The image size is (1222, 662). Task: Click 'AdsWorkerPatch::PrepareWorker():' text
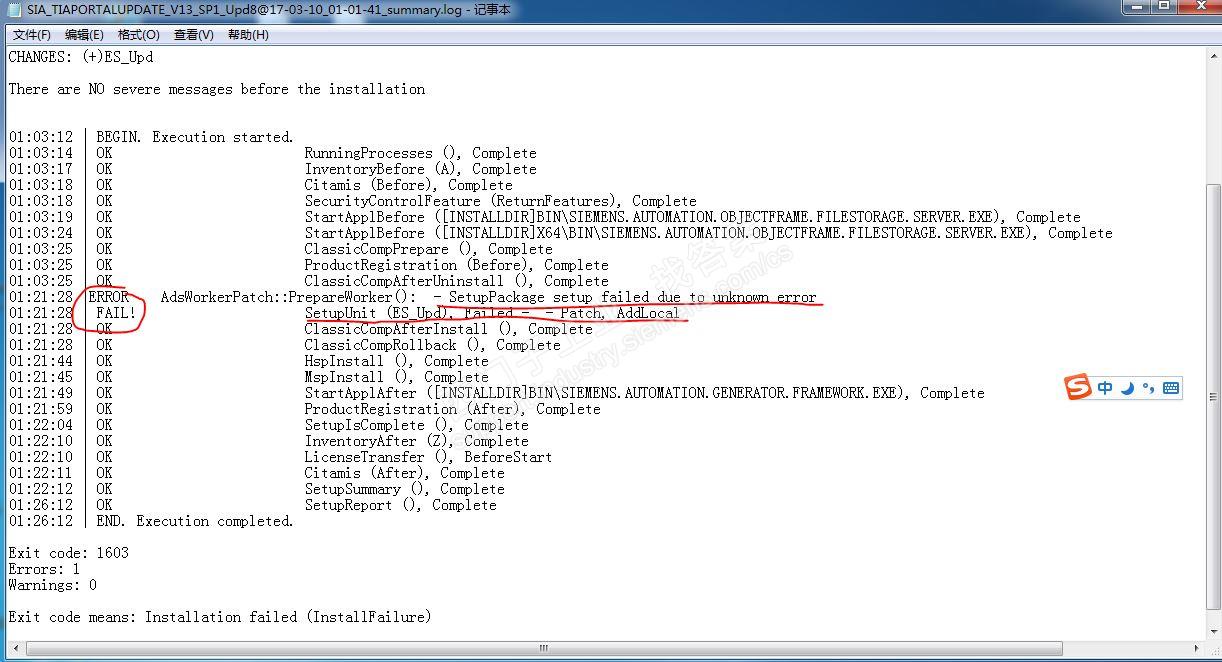click(288, 297)
